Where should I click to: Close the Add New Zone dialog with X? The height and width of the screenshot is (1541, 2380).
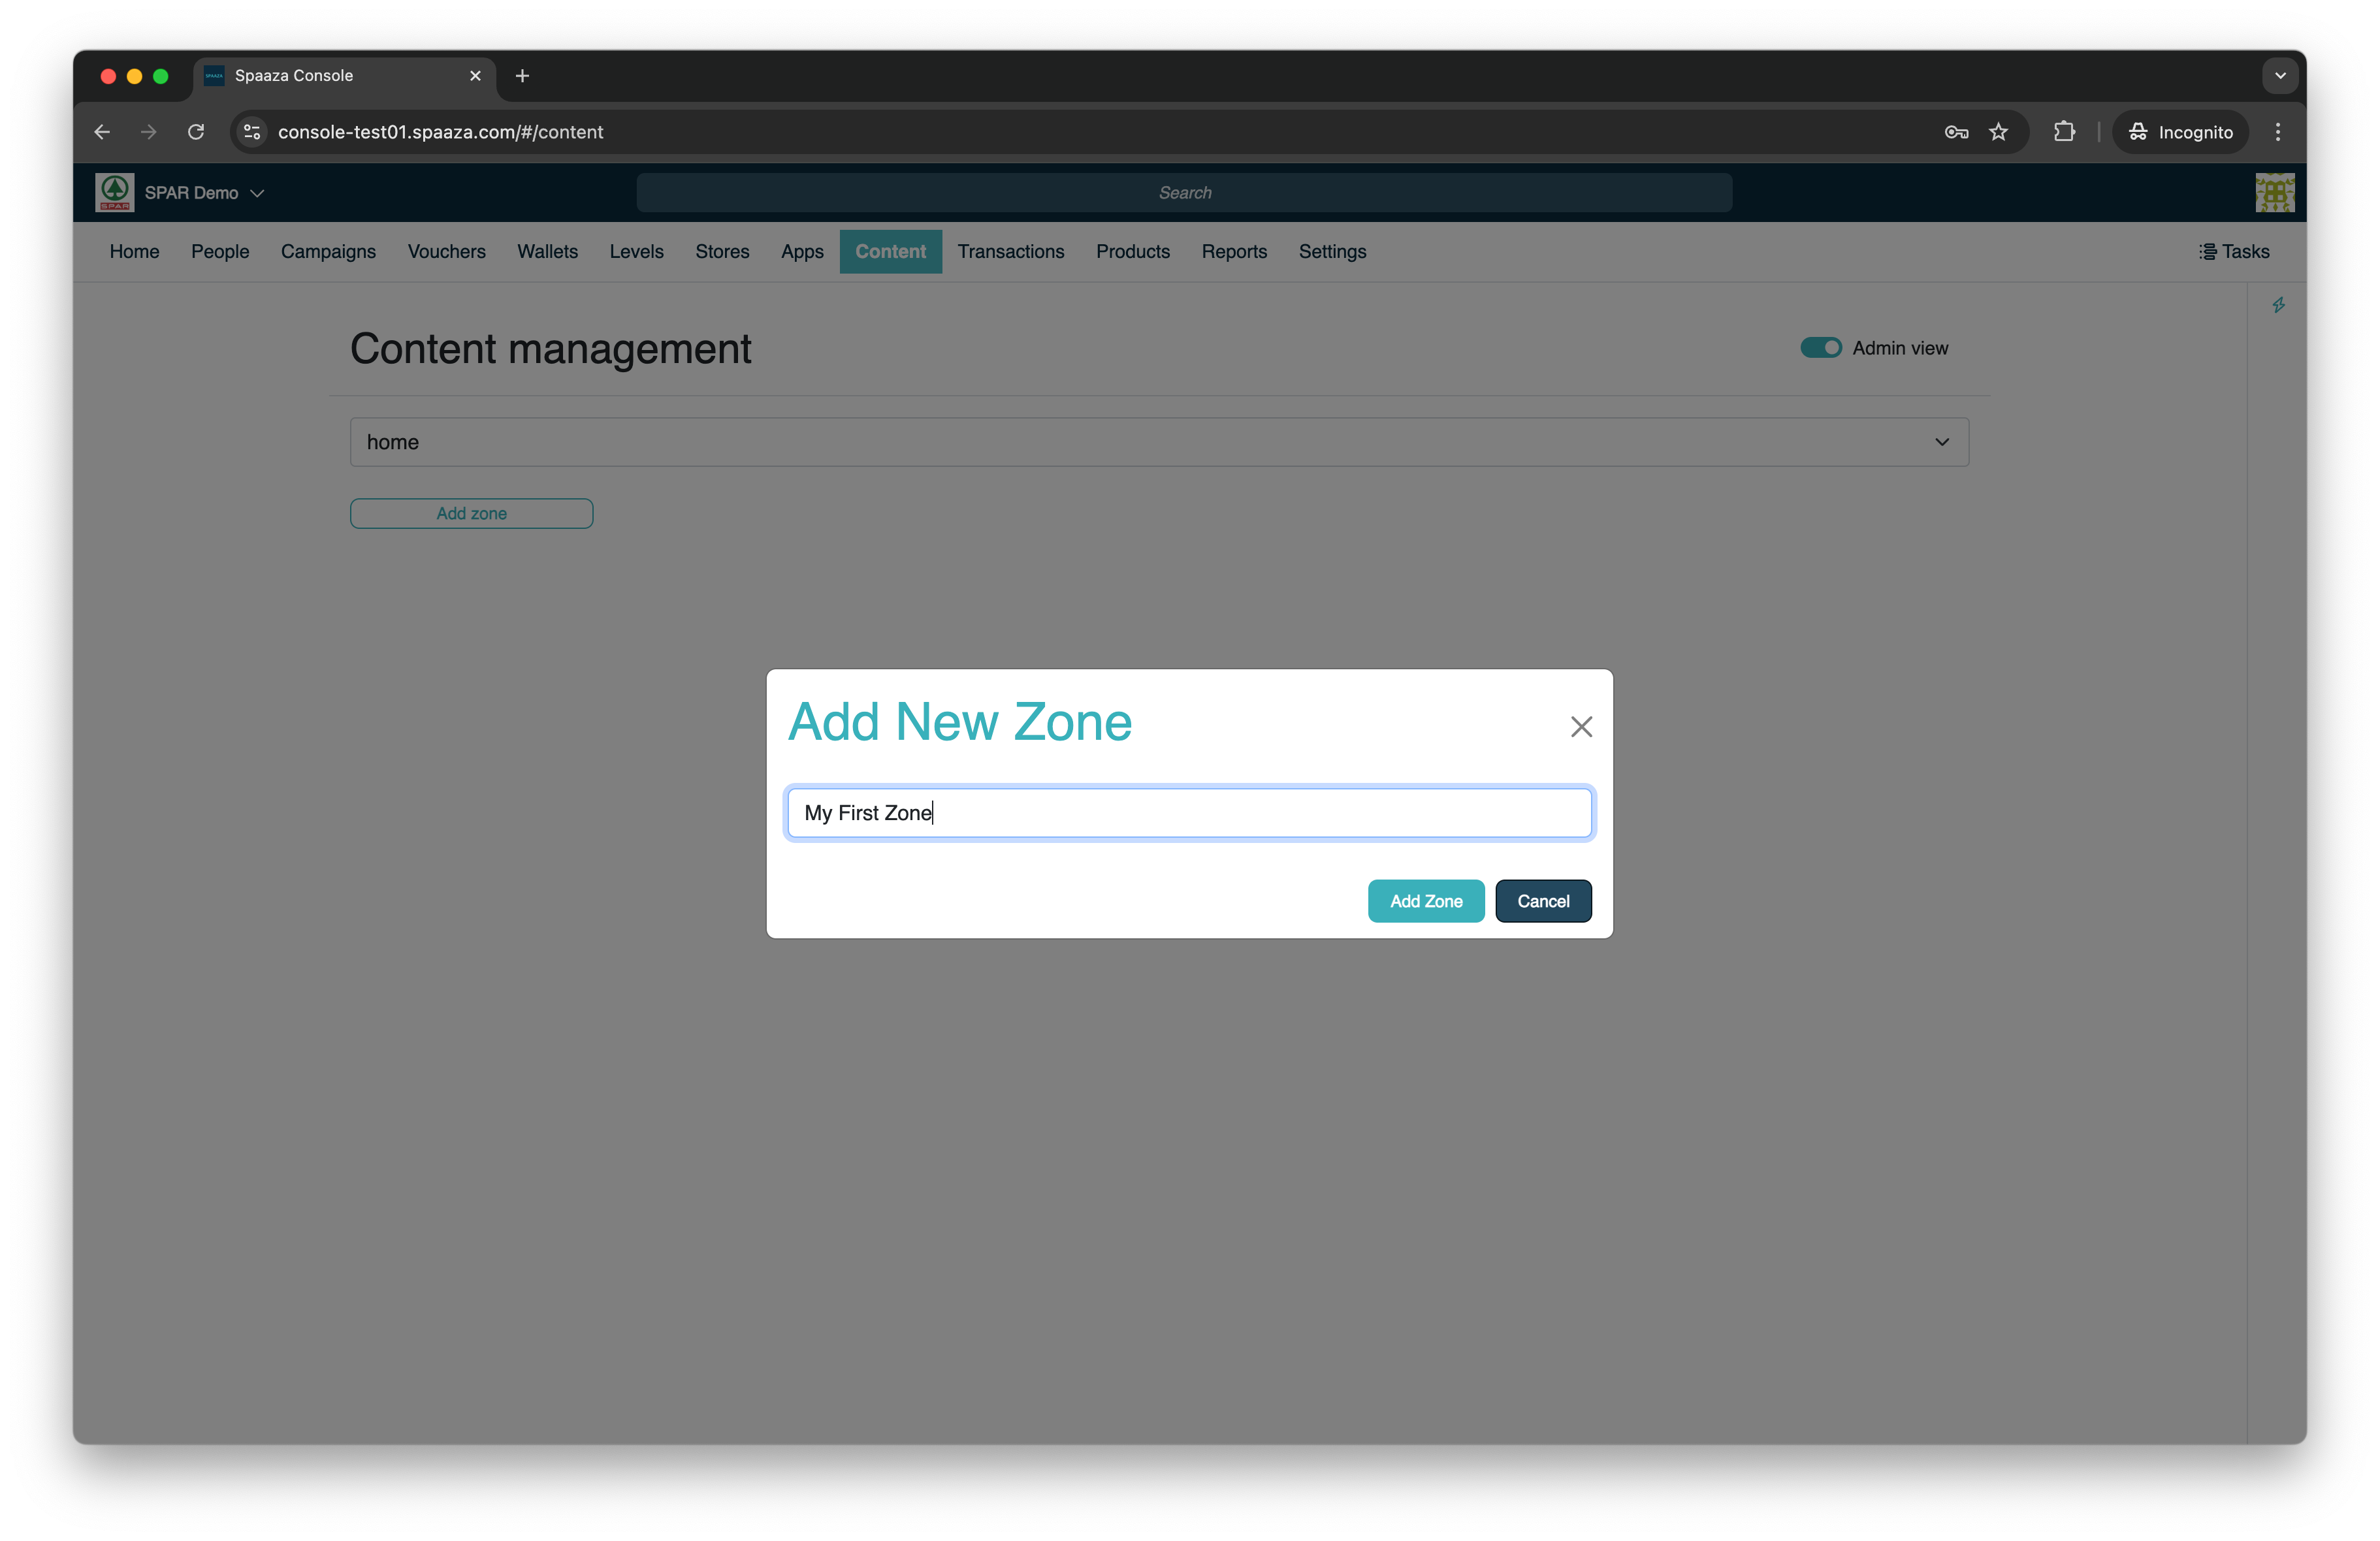(1580, 727)
